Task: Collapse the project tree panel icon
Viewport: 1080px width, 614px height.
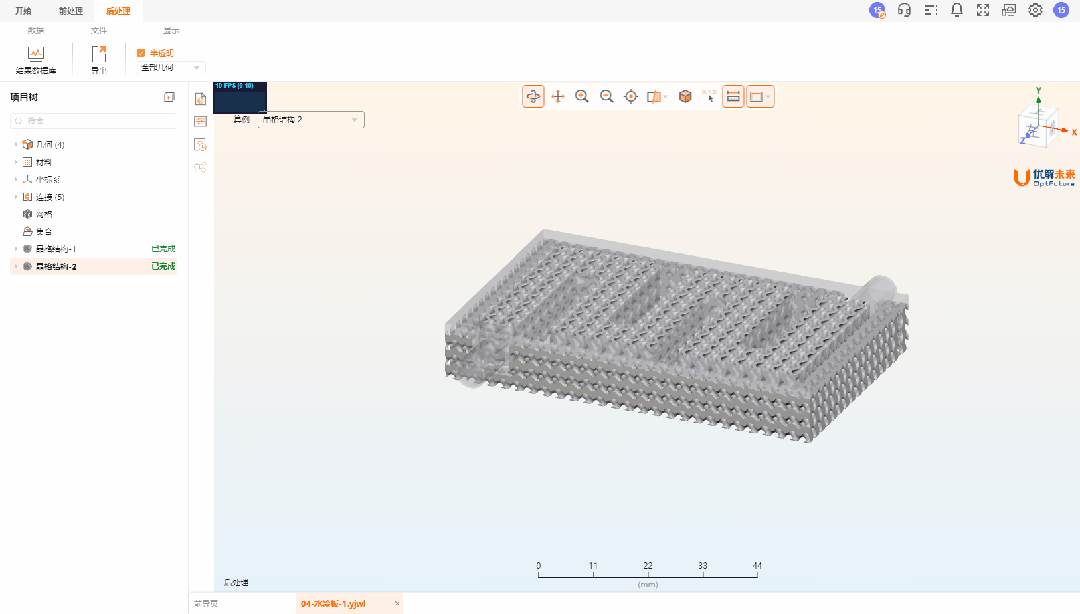Action: (169, 97)
